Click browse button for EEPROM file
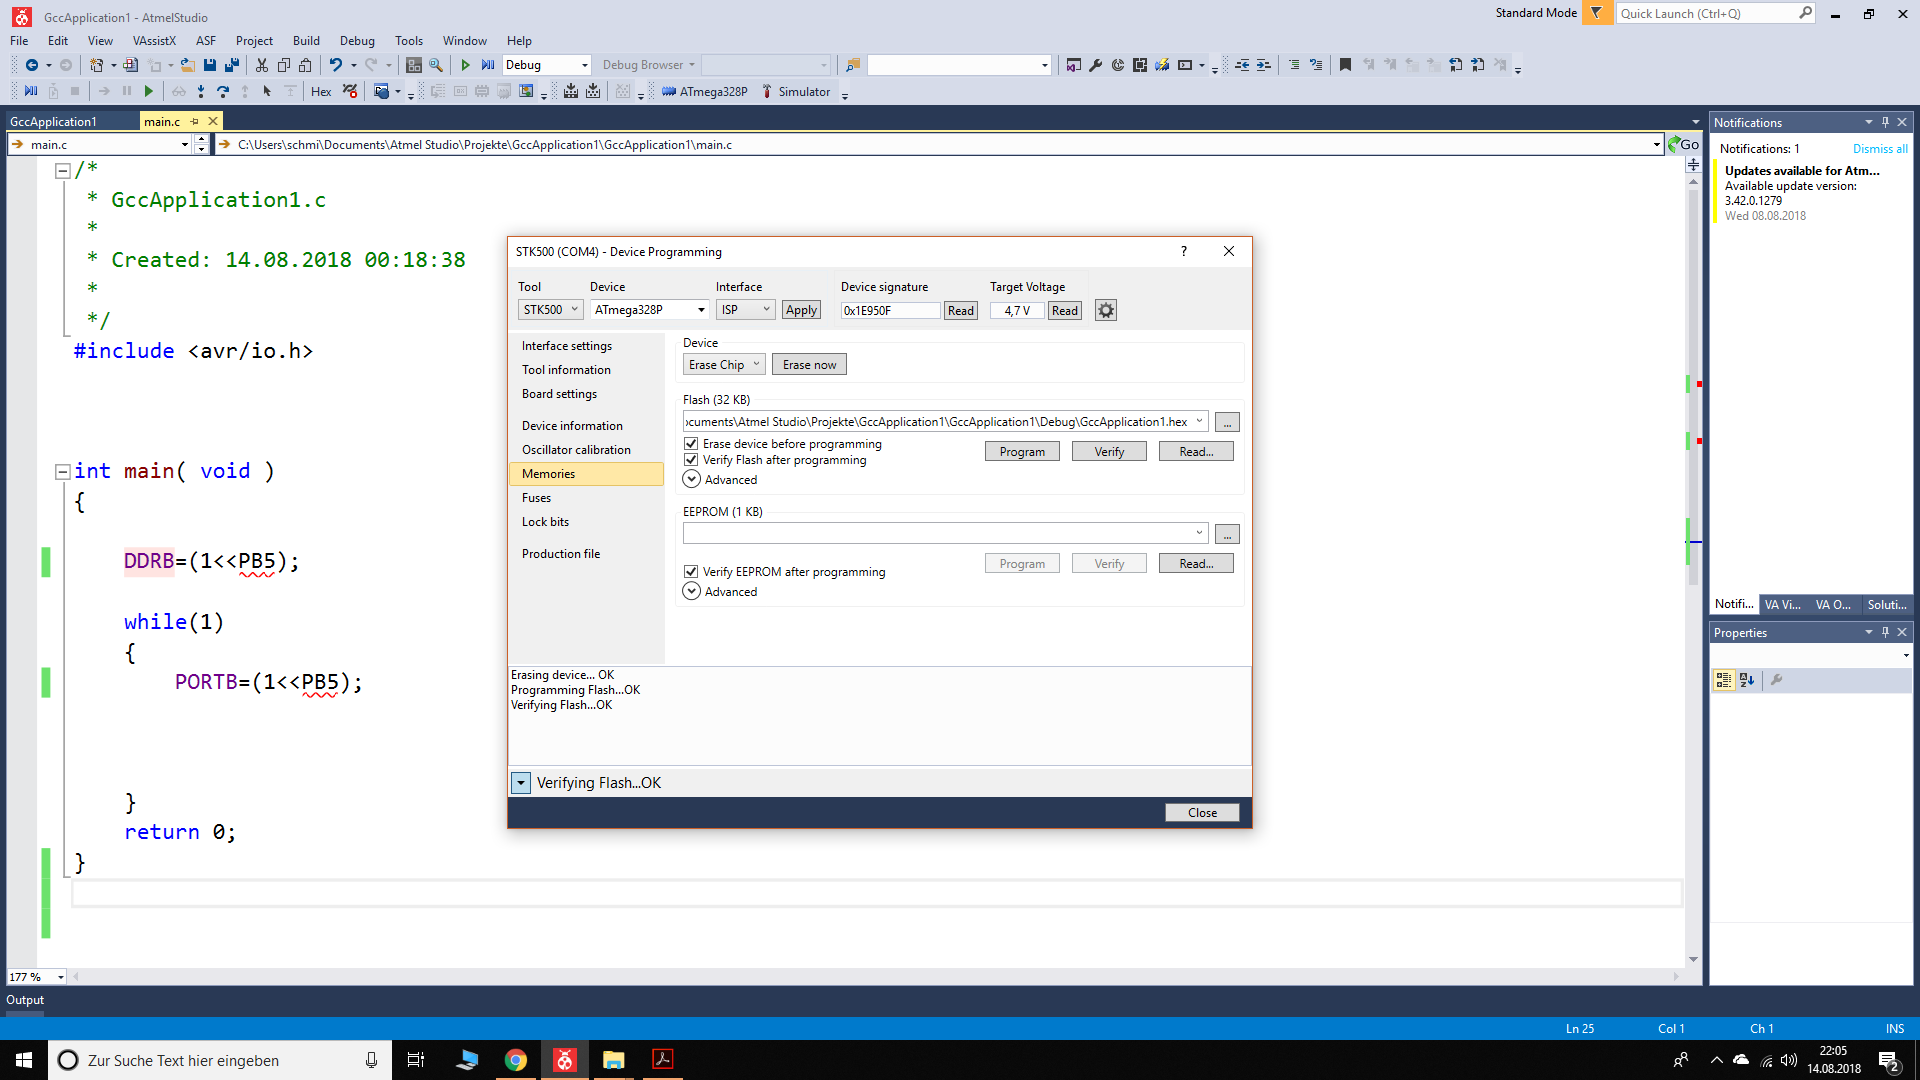Image resolution: width=1920 pixels, height=1080 pixels. pyautogui.click(x=1227, y=535)
